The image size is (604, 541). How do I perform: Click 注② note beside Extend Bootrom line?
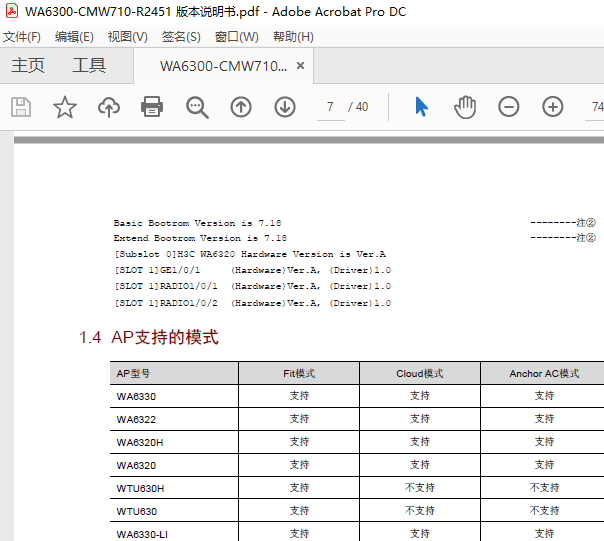[x=586, y=238]
